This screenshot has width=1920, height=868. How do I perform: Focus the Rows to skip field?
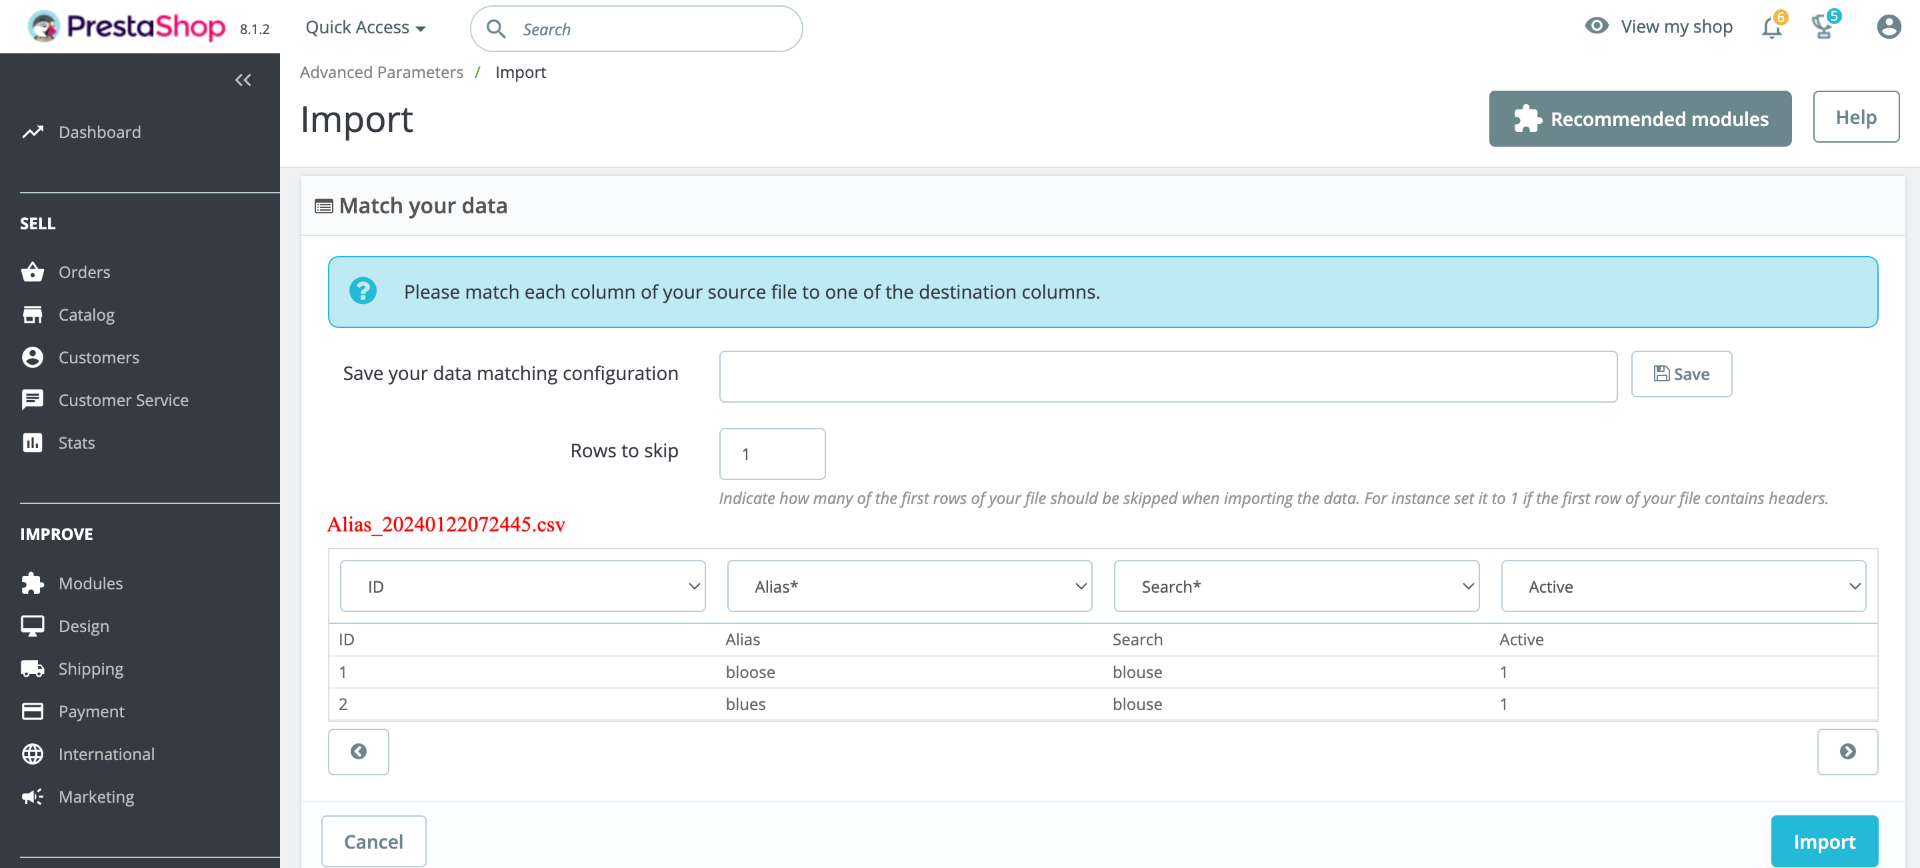click(x=772, y=454)
